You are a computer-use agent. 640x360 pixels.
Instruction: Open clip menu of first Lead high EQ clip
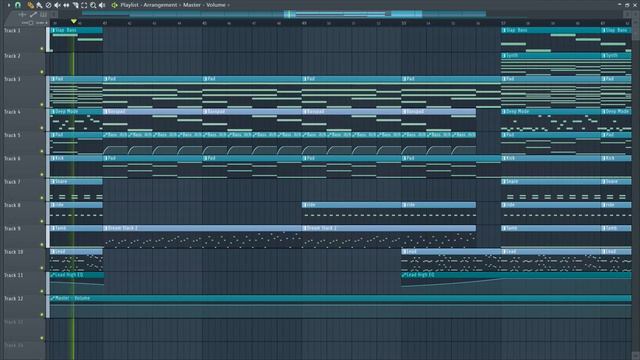tap(52, 275)
